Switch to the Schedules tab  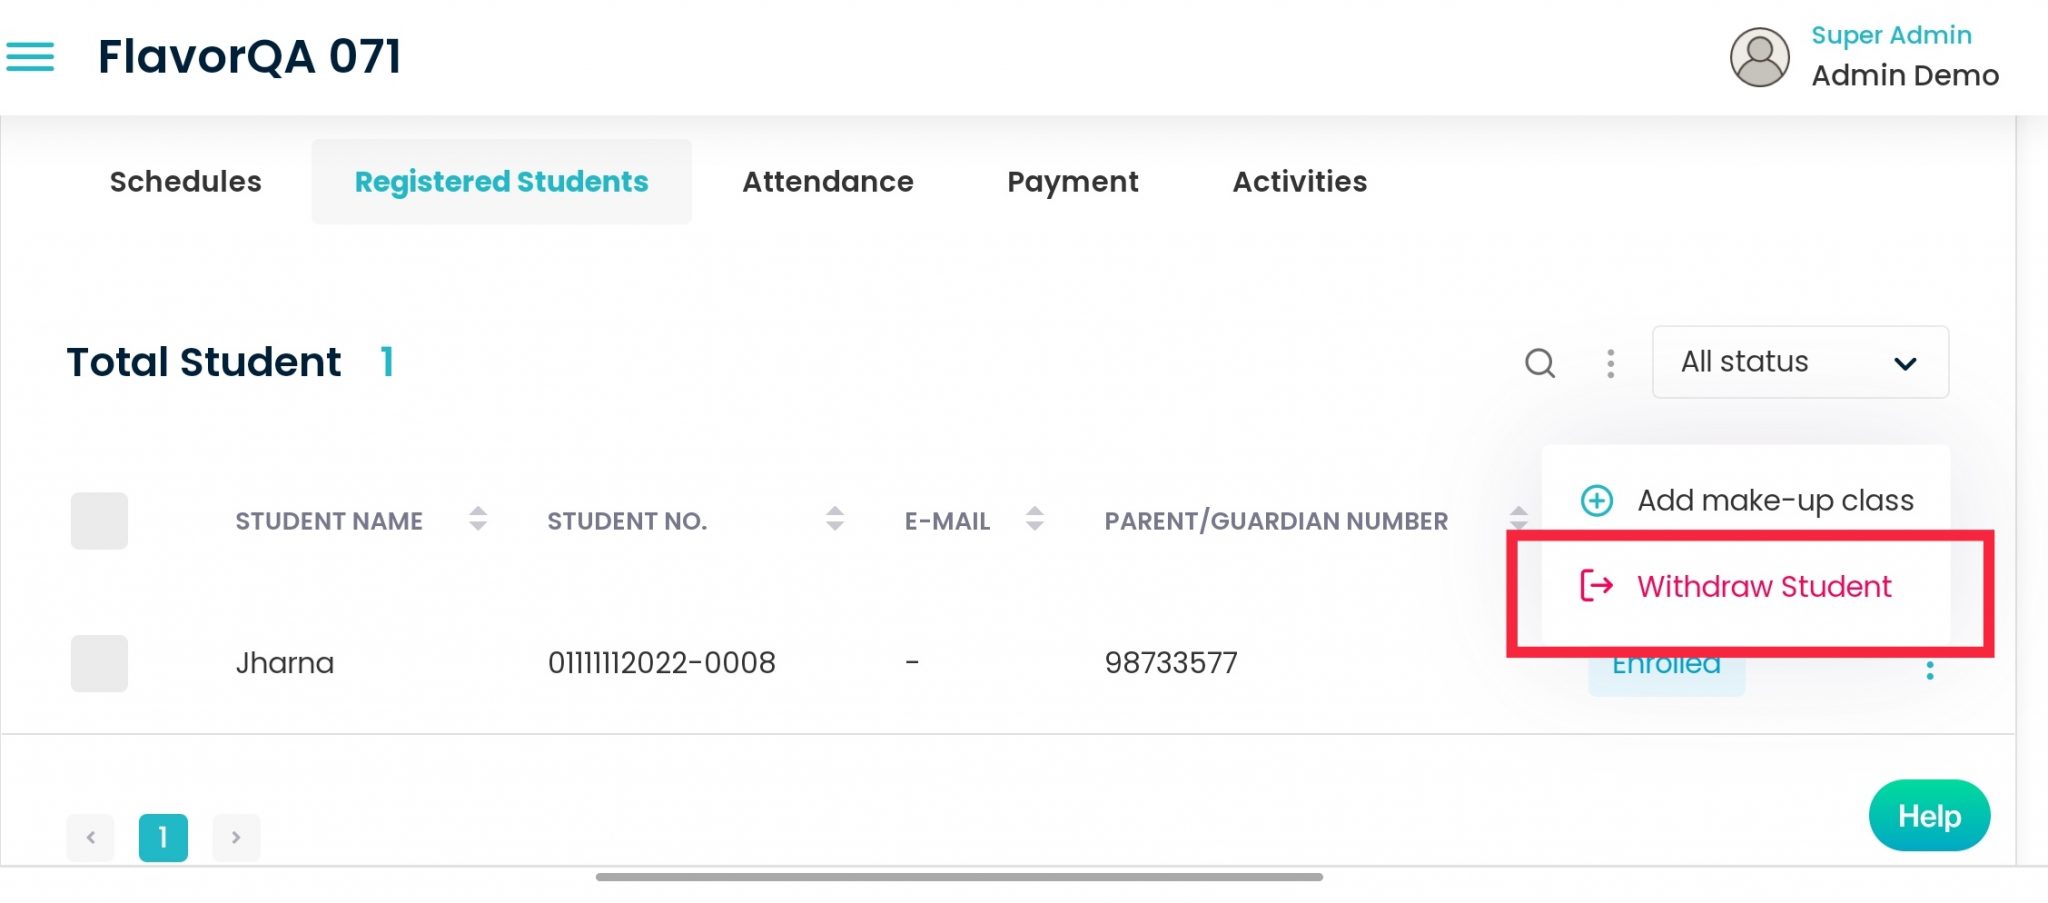(x=185, y=181)
